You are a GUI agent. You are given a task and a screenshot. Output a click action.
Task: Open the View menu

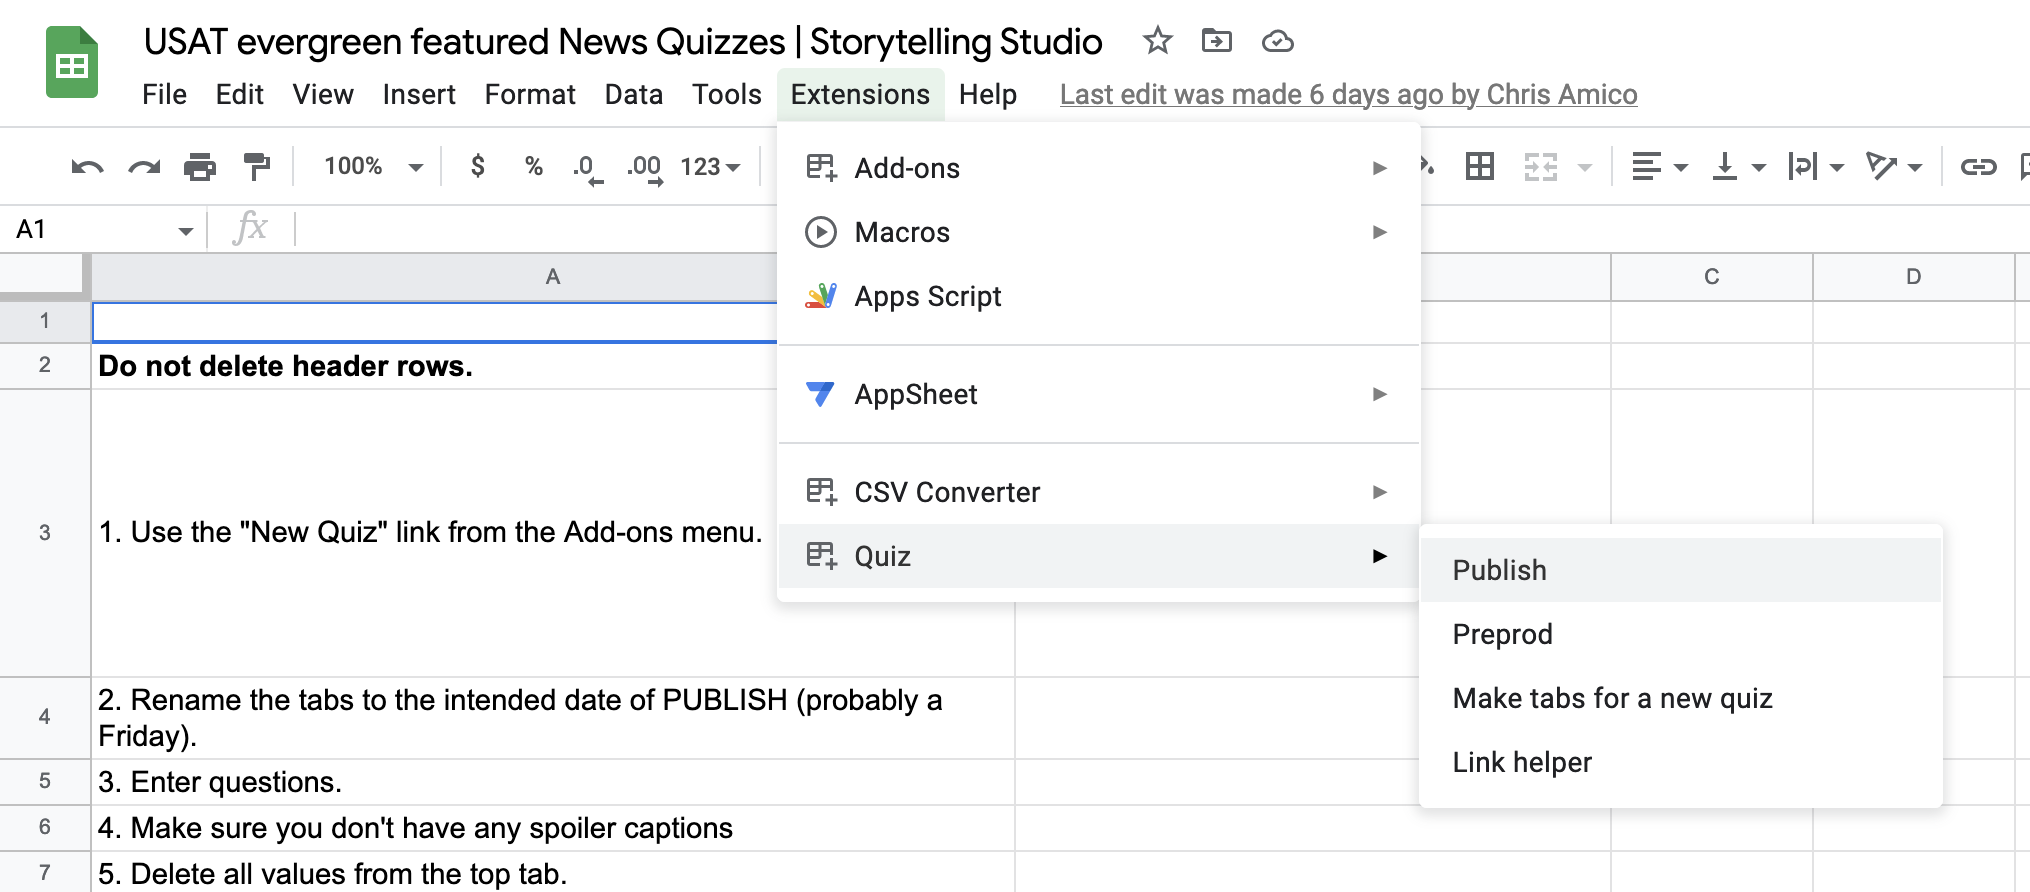[x=323, y=94]
